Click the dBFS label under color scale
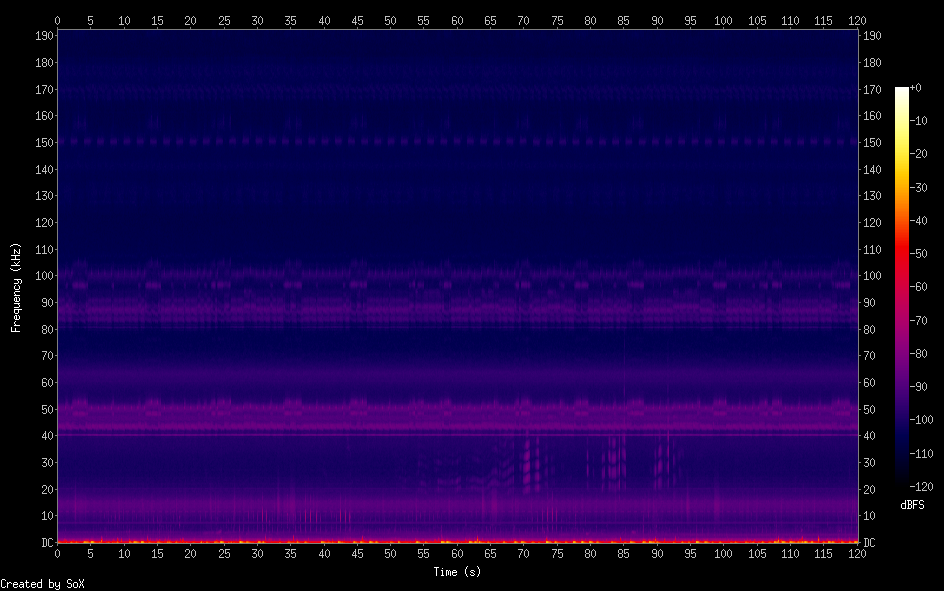Viewport: 944px width, 591px height. [x=912, y=505]
